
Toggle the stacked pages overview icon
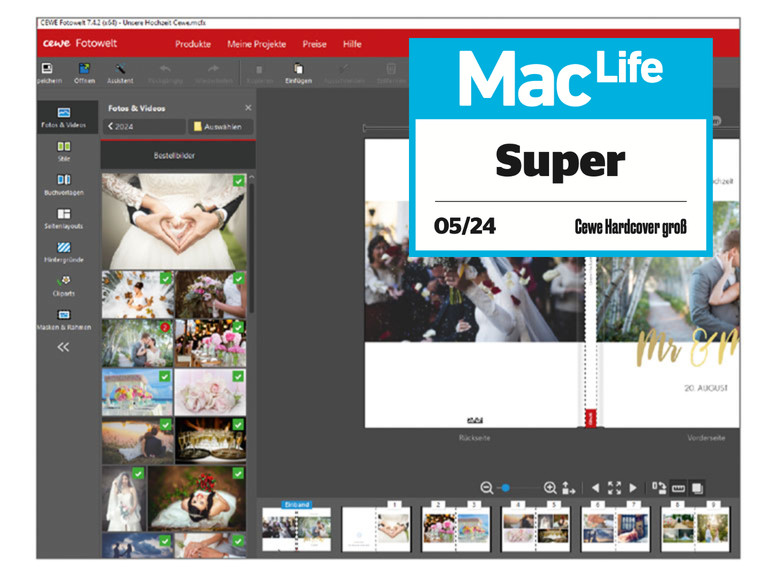pyautogui.click(x=697, y=488)
